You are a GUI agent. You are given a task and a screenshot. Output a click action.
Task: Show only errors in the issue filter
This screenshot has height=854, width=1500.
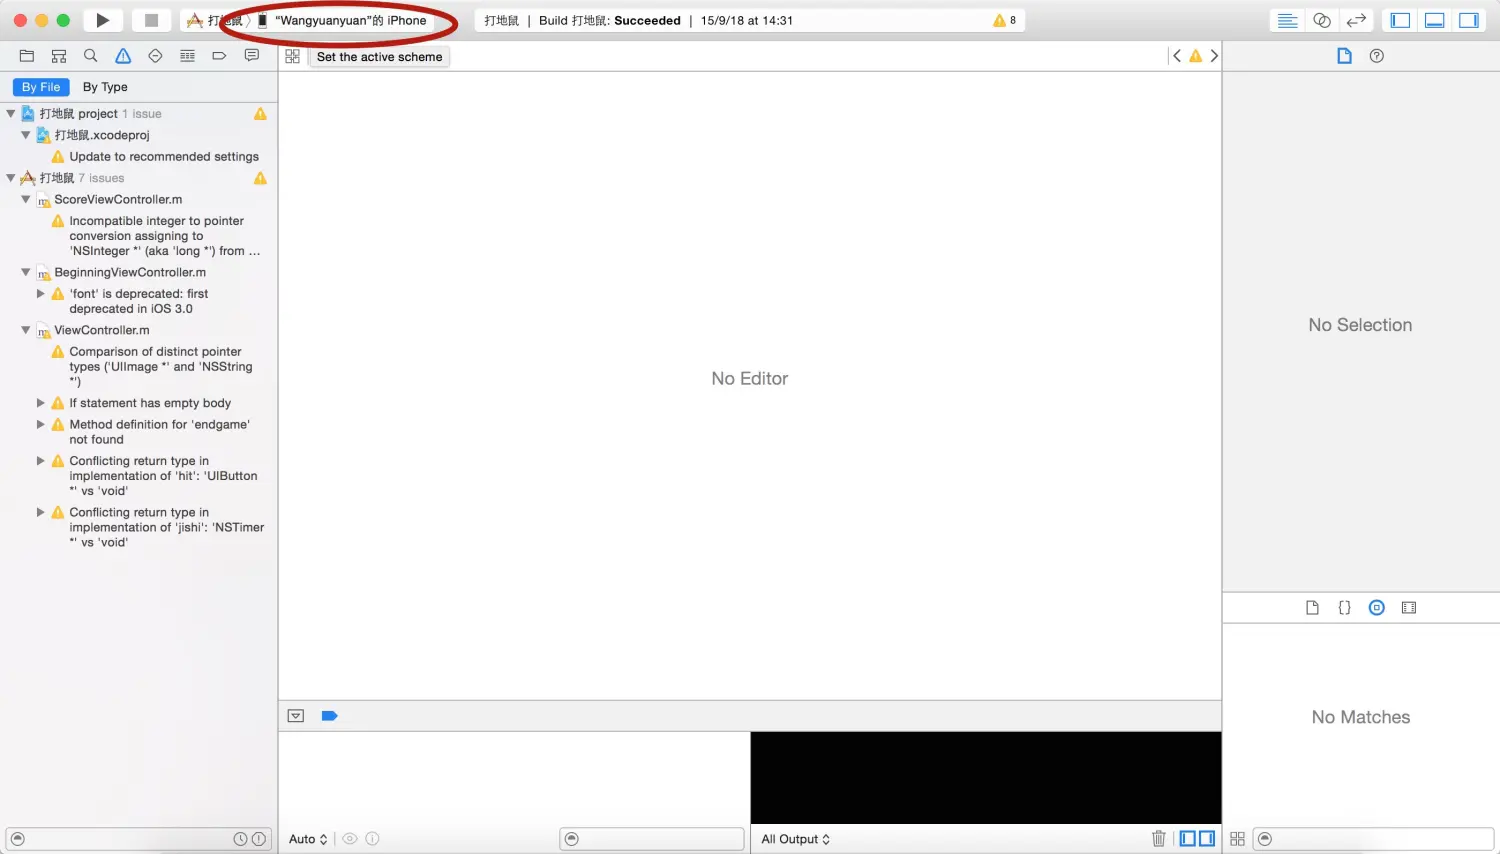(x=258, y=839)
